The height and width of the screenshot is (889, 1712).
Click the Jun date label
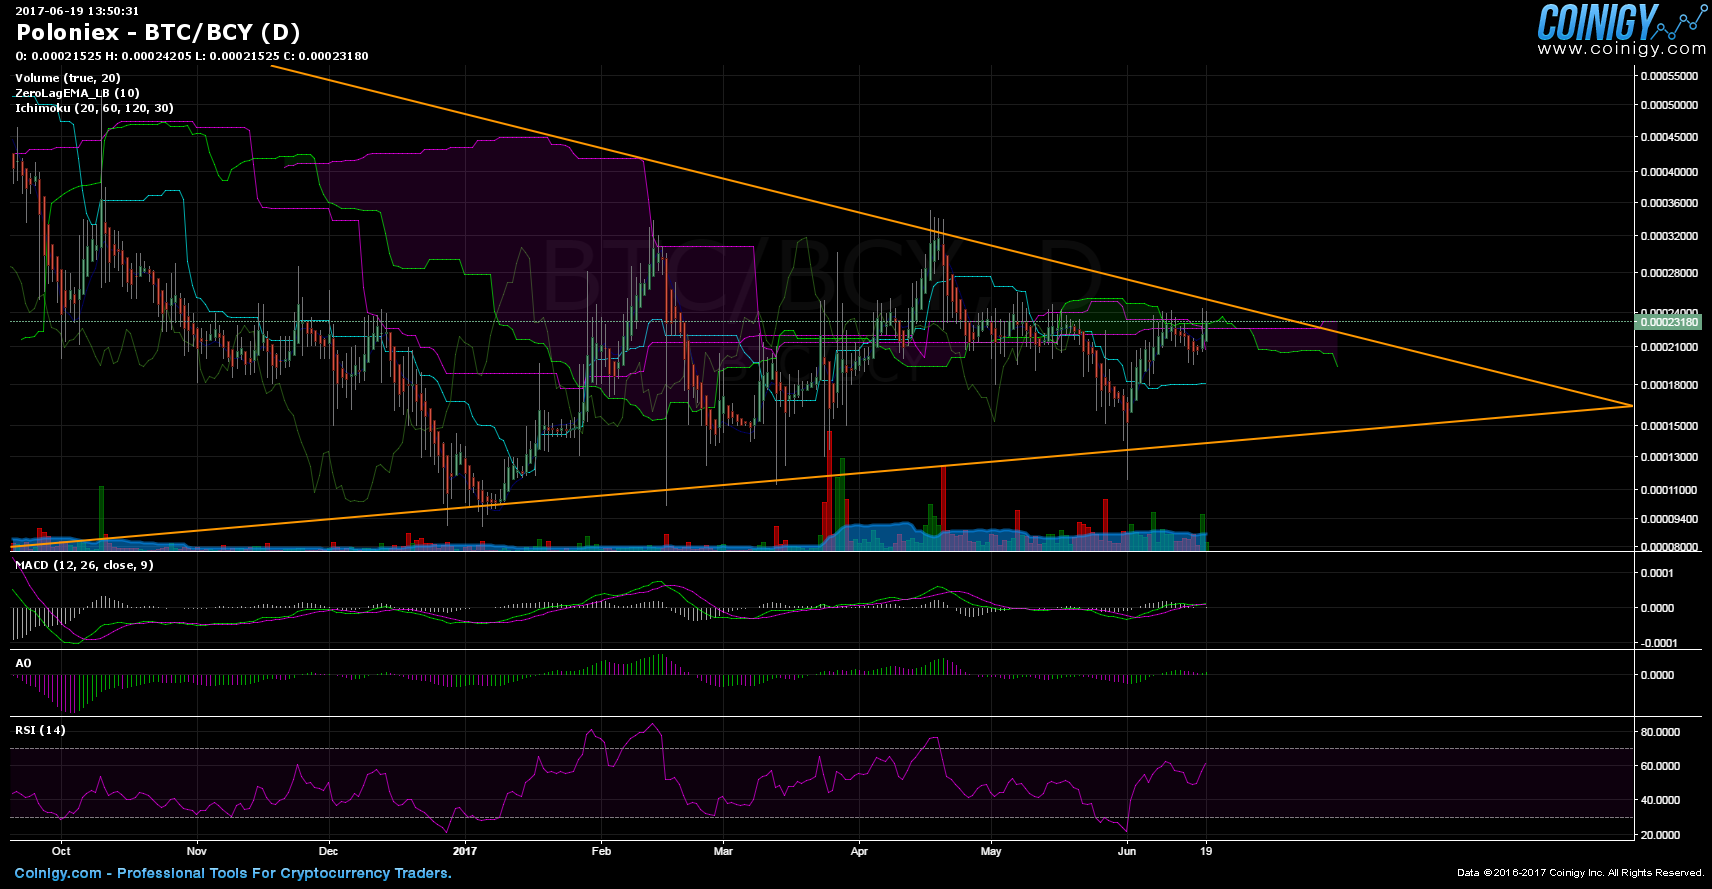pos(1127,851)
